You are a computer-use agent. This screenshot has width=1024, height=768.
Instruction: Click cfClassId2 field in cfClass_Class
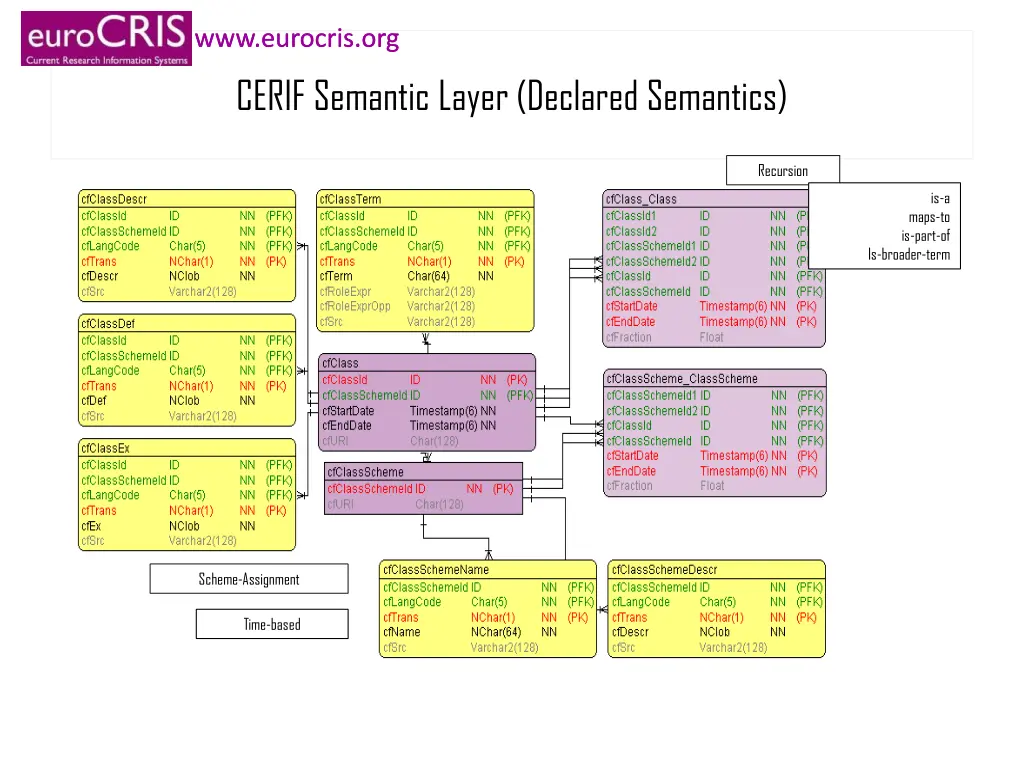pyautogui.click(x=707, y=231)
